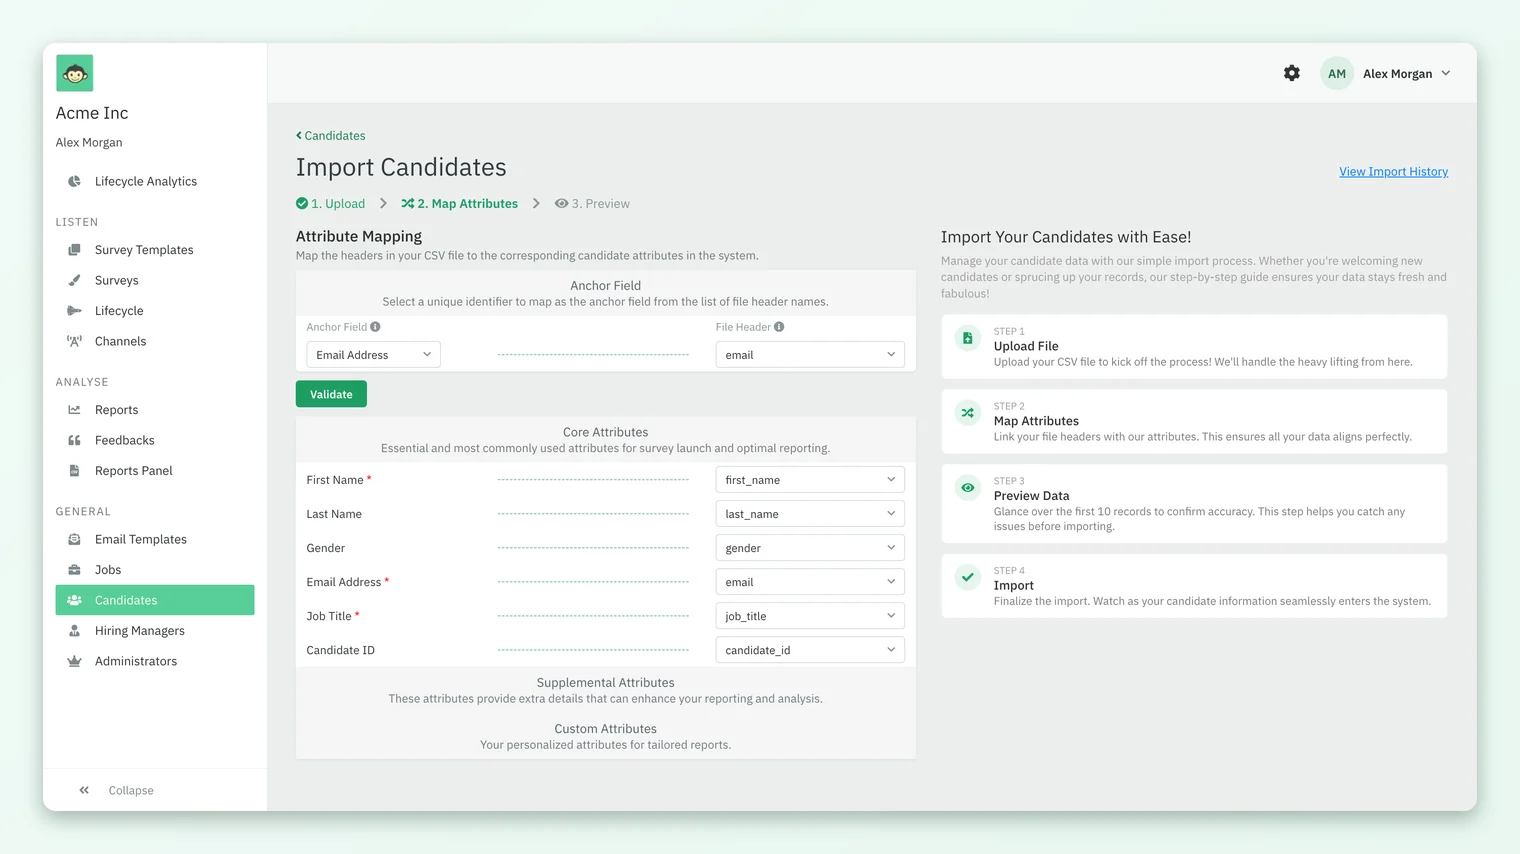
Task: Go to the 1. Upload step
Action: tap(331, 204)
